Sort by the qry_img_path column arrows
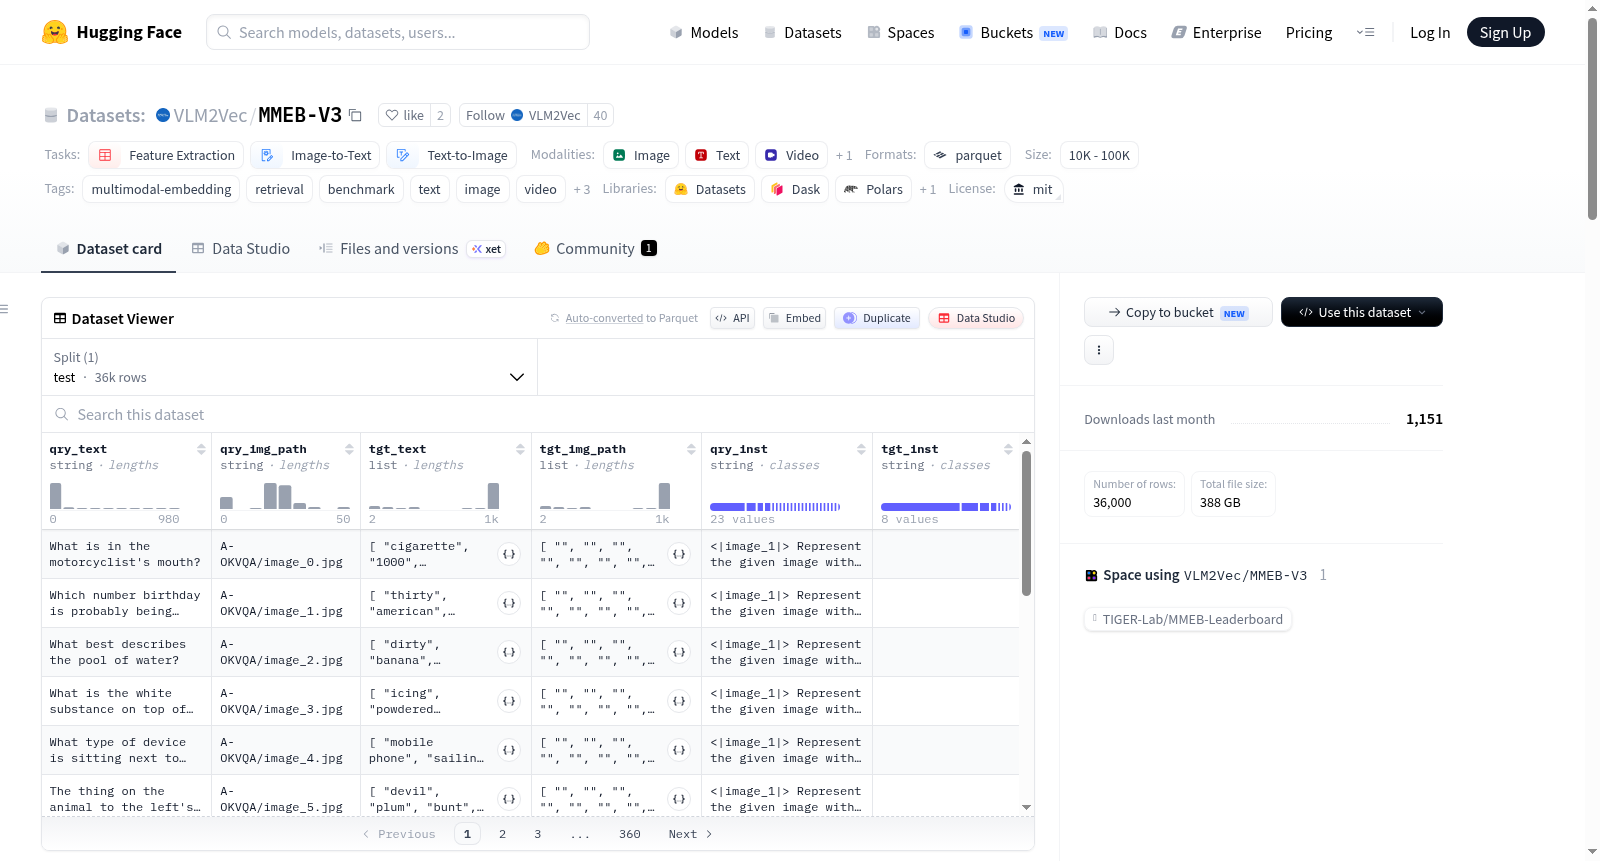Viewport: 1600px width, 861px height. pos(349,449)
